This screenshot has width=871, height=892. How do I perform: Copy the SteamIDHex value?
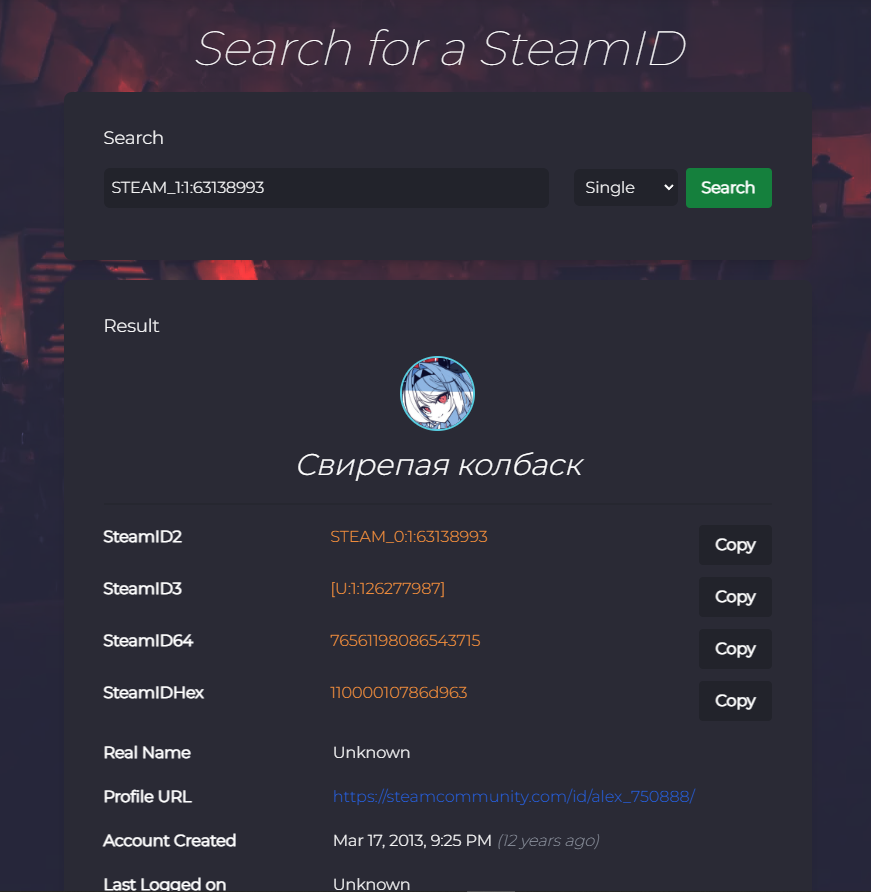(x=735, y=701)
